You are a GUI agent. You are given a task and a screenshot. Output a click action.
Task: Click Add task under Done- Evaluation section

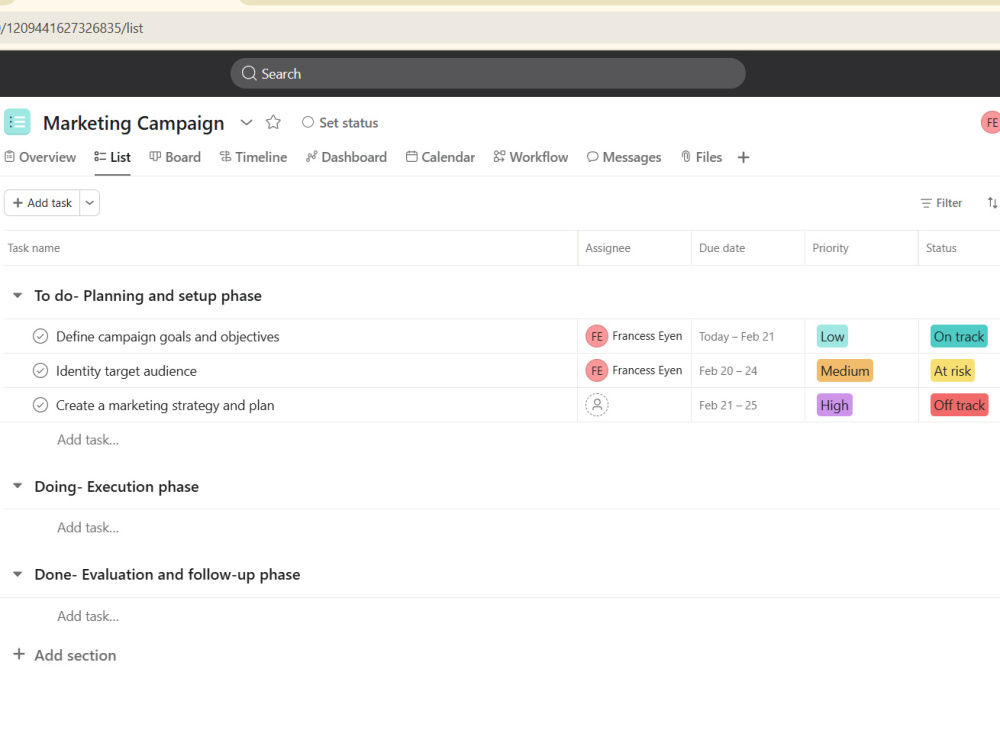[x=88, y=616]
